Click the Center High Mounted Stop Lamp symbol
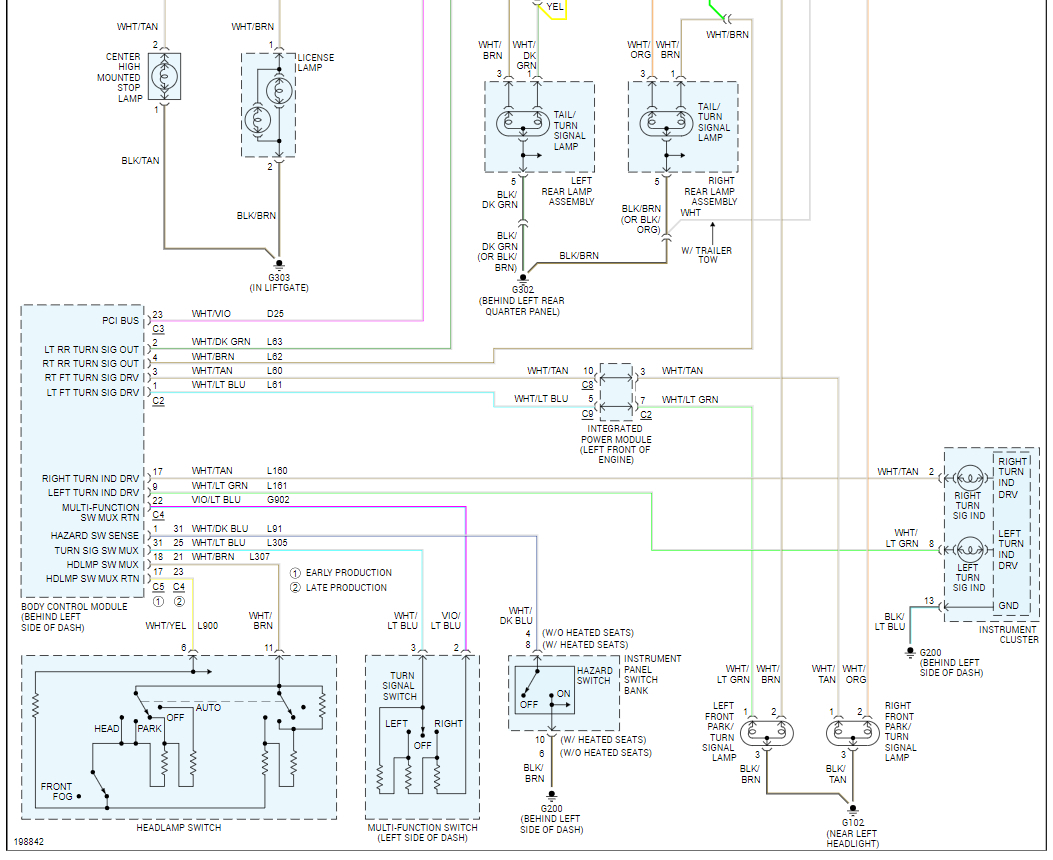Image resolution: width=1053 pixels, height=860 pixels. [x=165, y=77]
